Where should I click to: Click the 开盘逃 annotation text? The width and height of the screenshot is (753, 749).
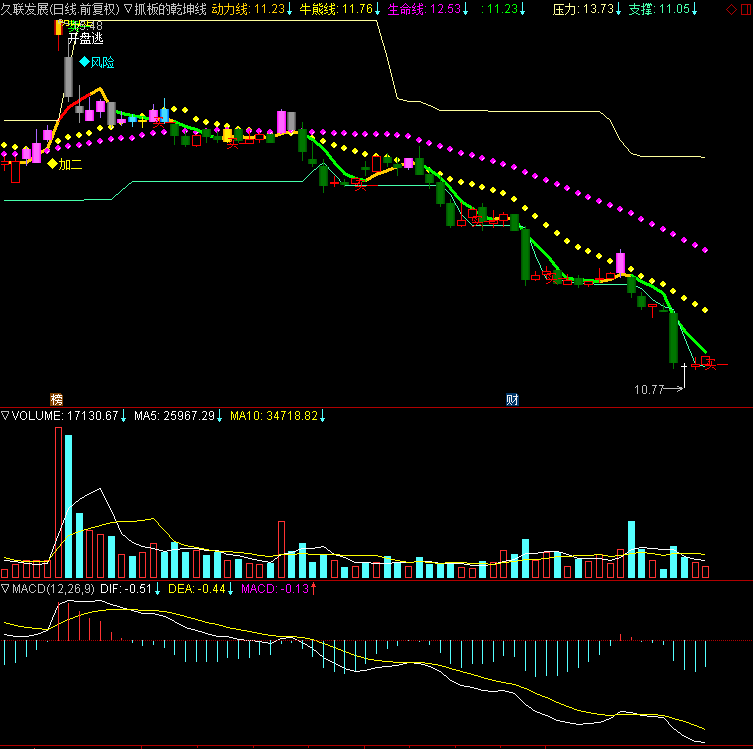(x=85, y=39)
